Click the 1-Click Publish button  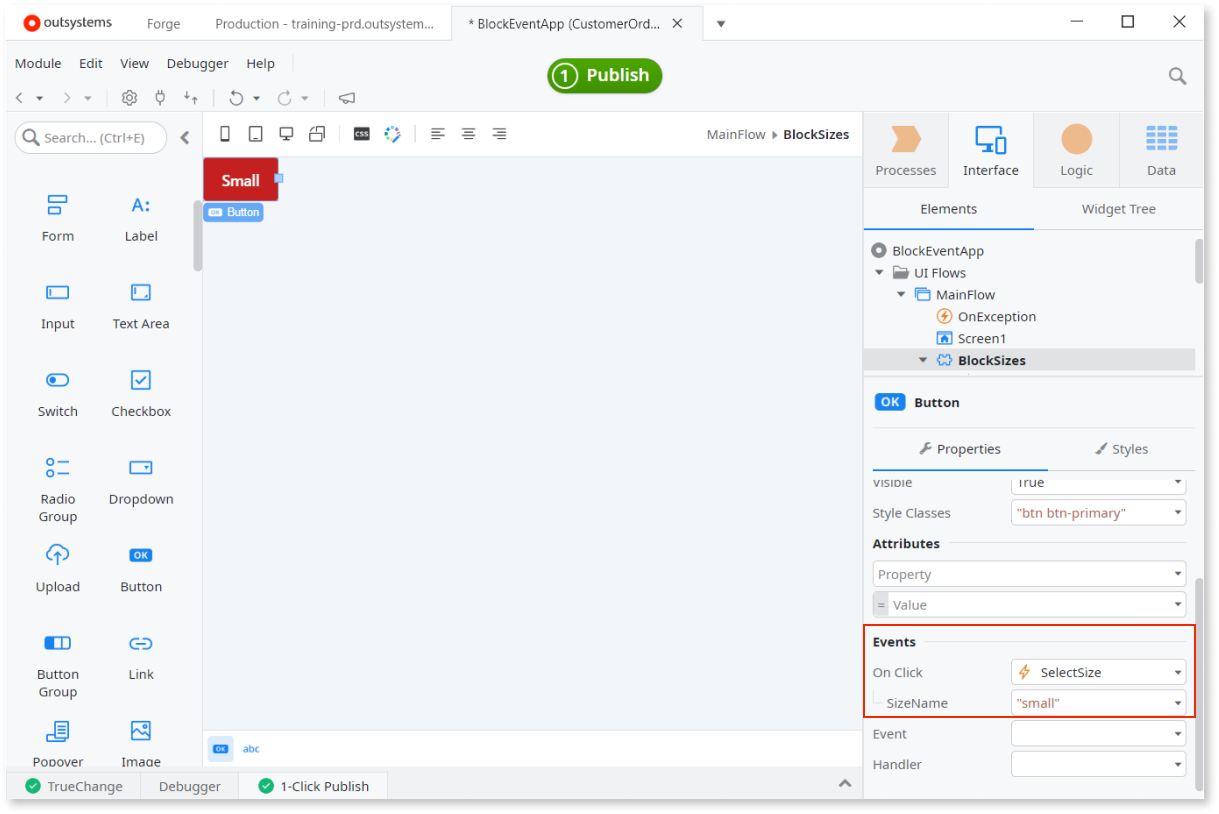[604, 76]
